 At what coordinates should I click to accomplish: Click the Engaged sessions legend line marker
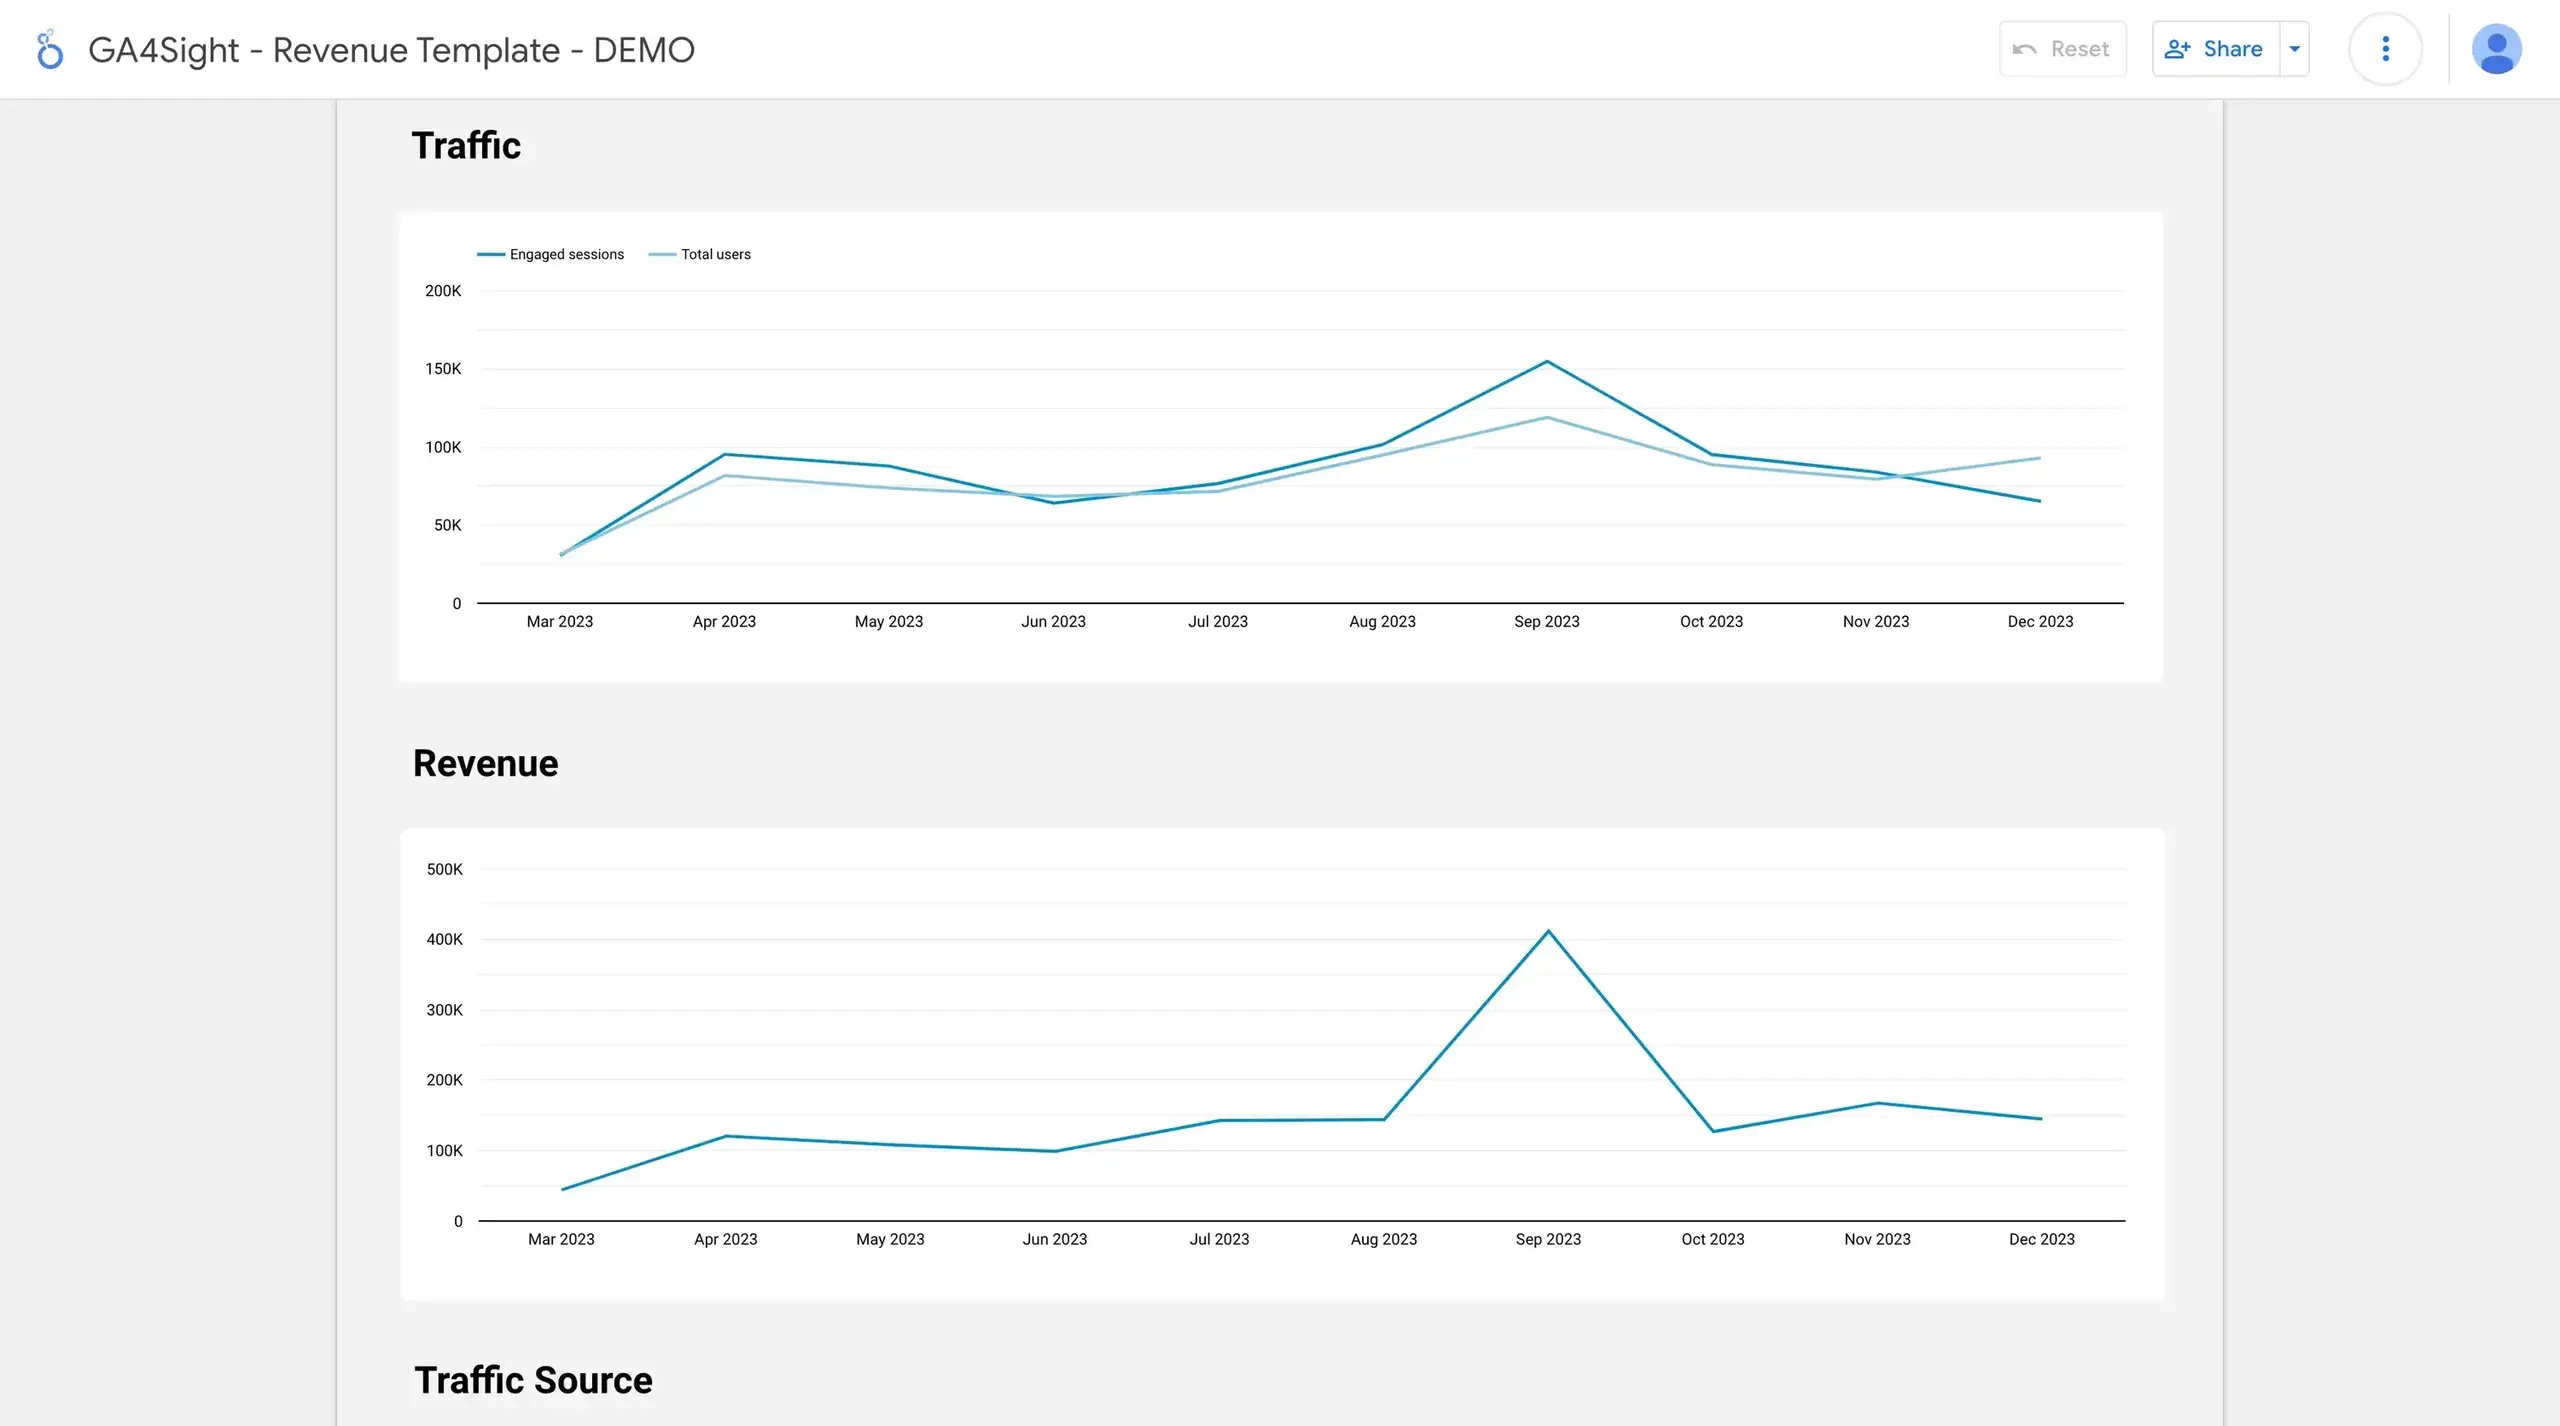[x=491, y=254]
